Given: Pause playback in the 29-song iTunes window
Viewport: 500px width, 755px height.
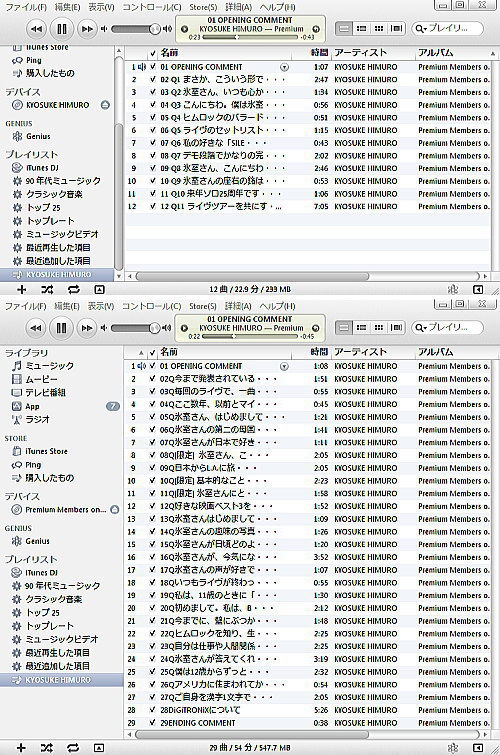Looking at the screenshot, I should (61, 328).
